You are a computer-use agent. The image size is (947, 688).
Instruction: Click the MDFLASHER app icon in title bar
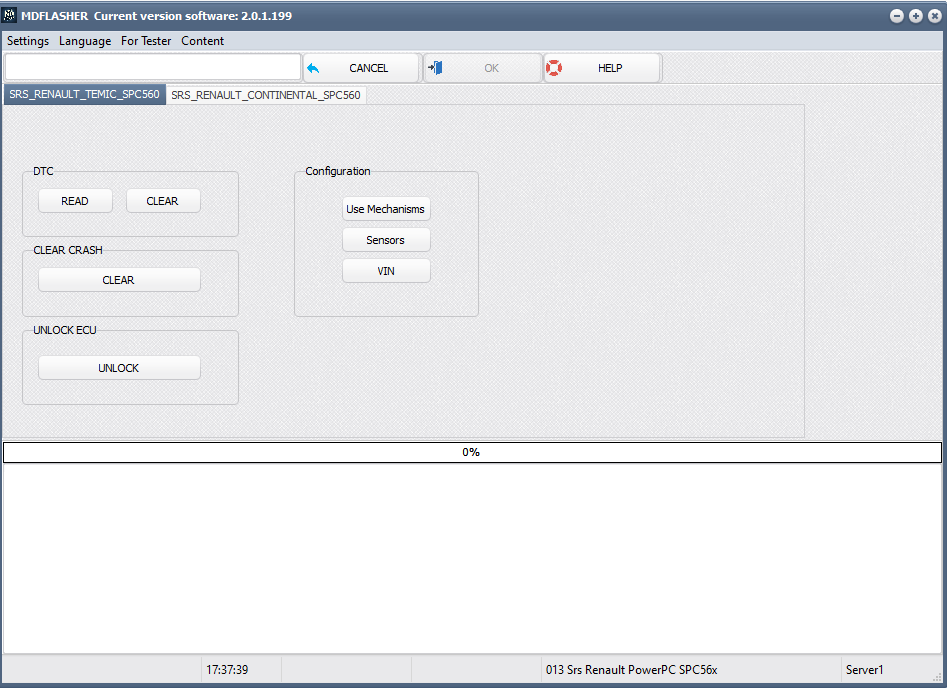10,16
